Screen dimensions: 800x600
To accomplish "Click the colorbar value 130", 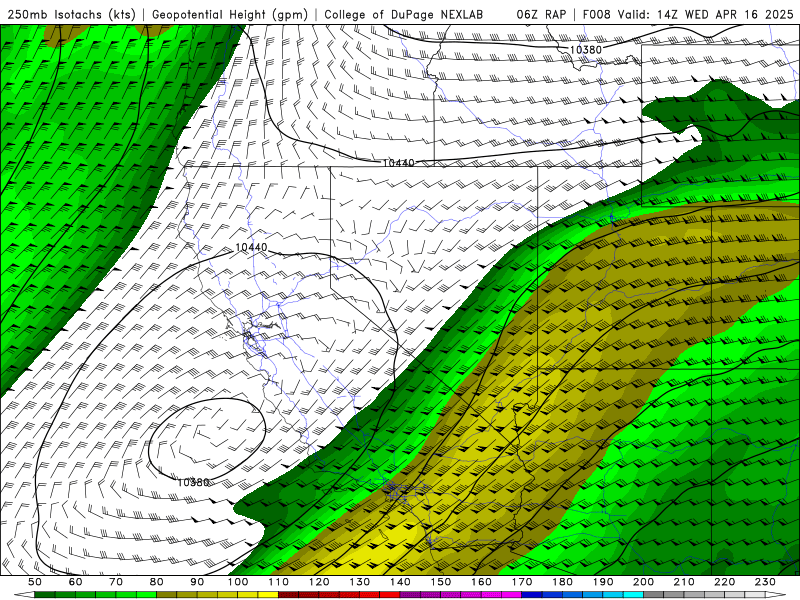I will [x=360, y=582].
